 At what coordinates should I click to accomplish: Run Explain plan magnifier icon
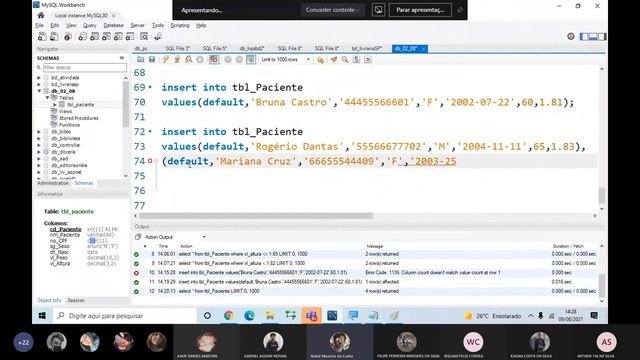click(x=189, y=60)
